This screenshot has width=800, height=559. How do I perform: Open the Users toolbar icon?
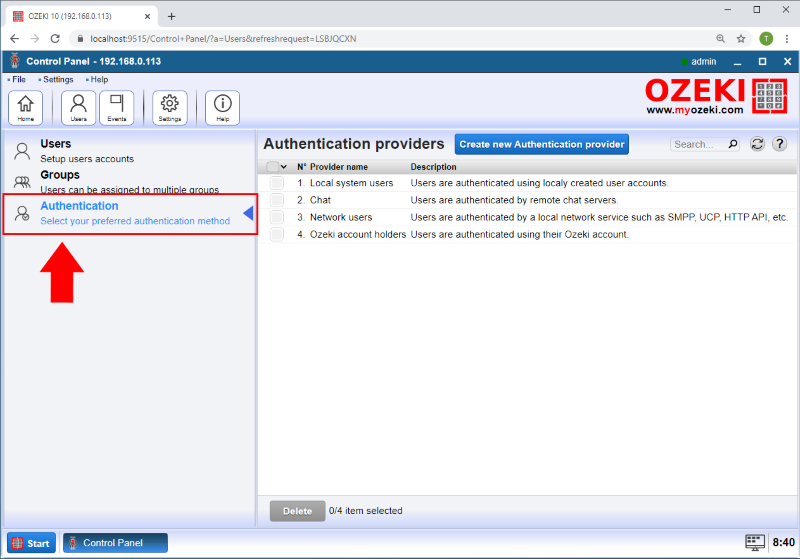79,108
